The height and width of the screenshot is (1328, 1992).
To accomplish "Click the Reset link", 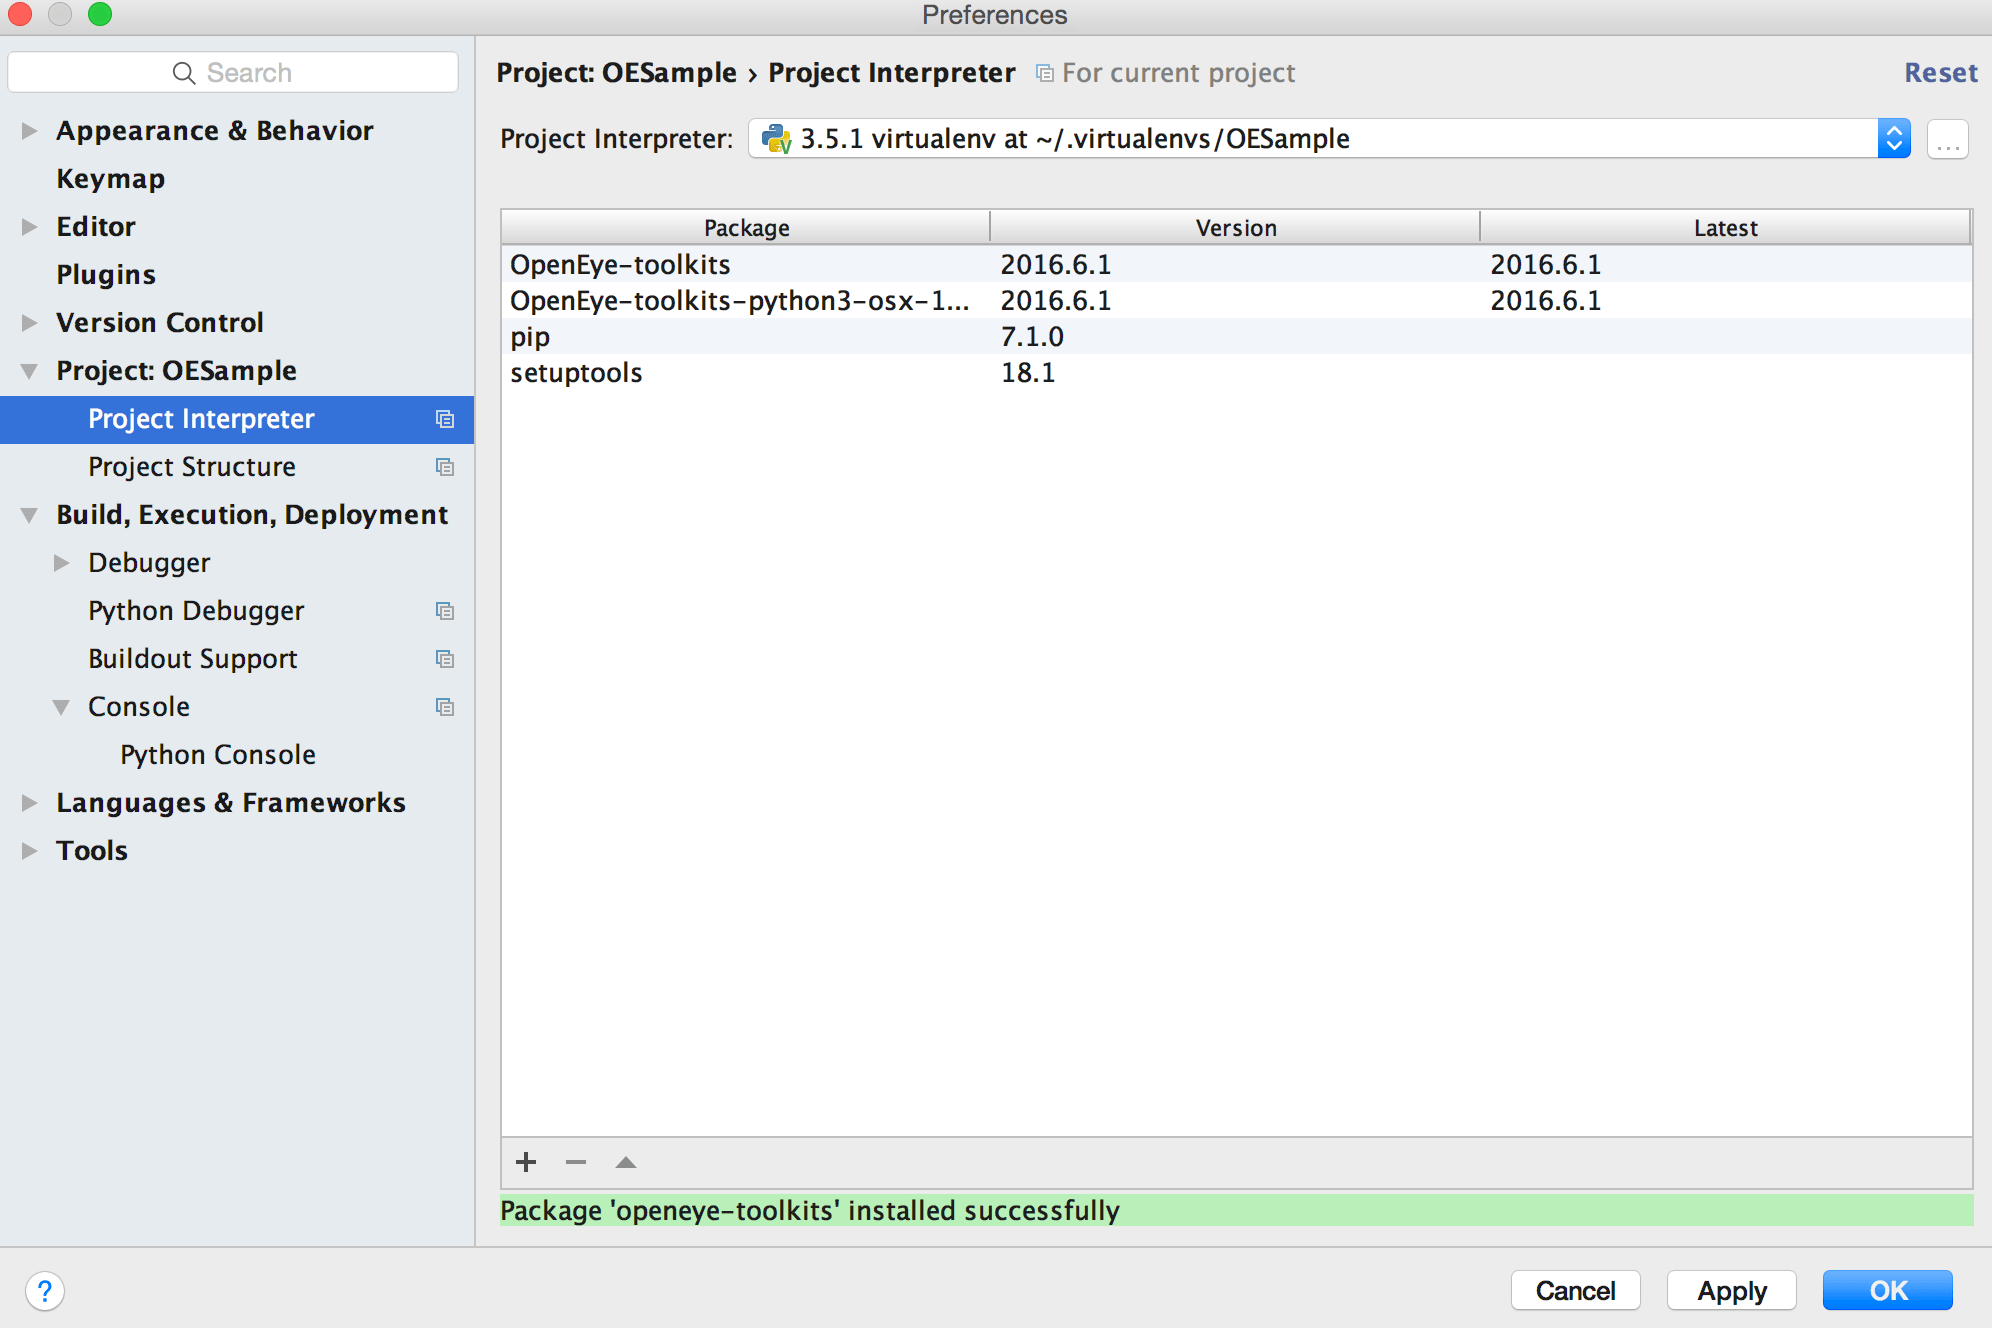I will click(x=1939, y=72).
